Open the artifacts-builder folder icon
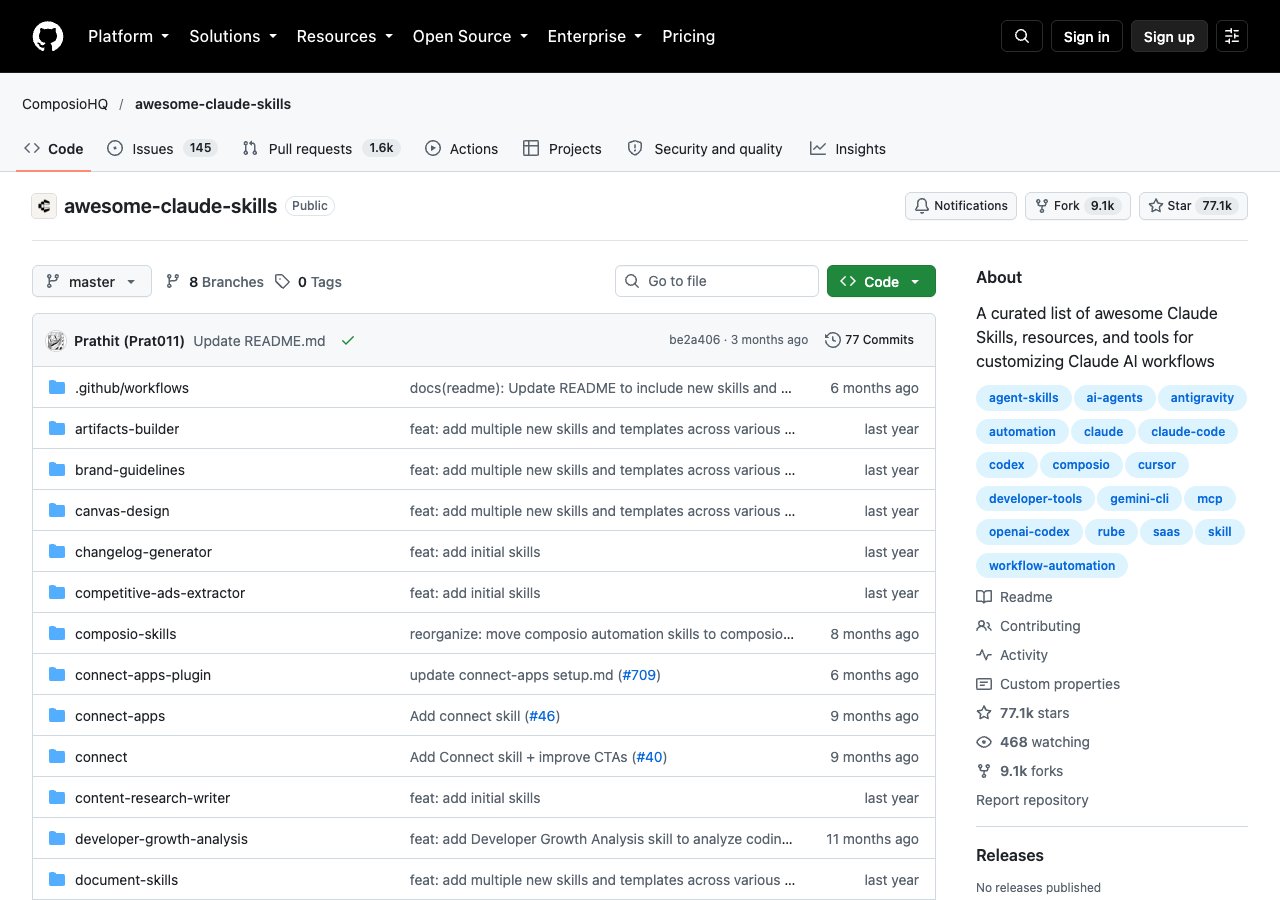The width and height of the screenshot is (1280, 900). (x=57, y=429)
